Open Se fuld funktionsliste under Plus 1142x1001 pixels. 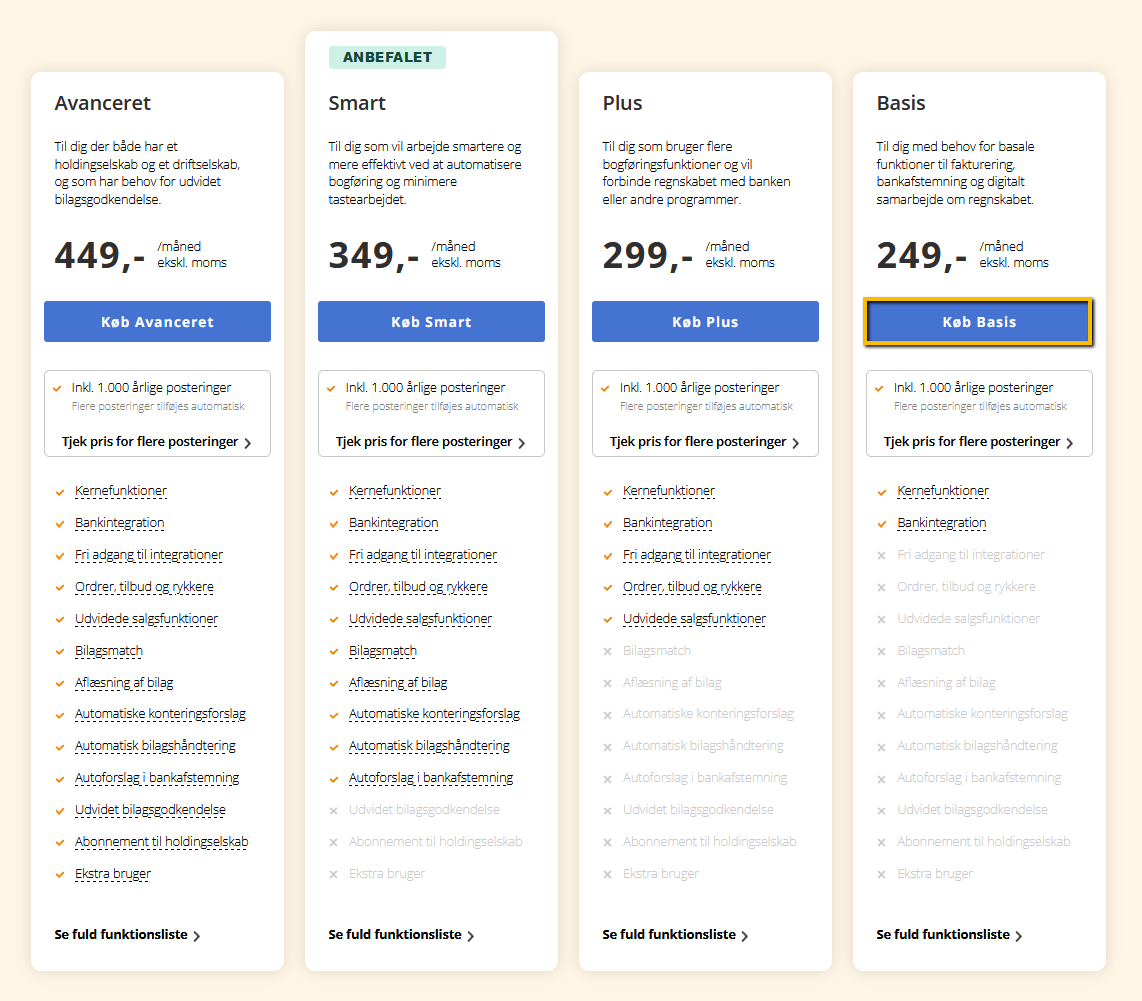pos(675,935)
